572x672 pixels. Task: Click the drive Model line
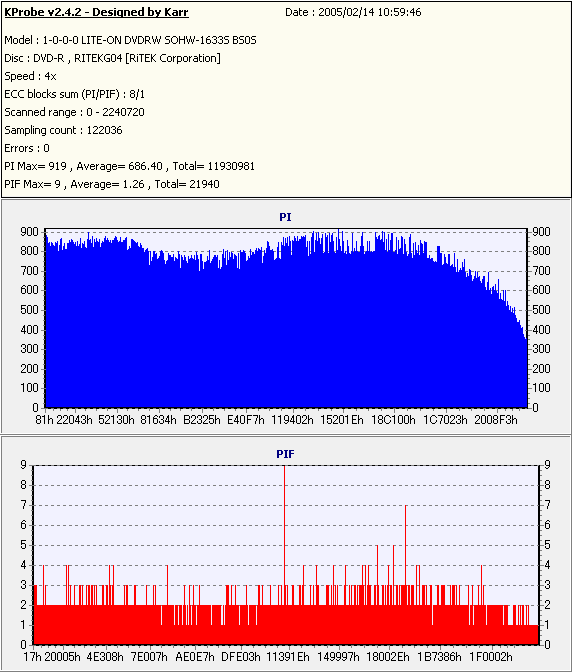coord(130,40)
